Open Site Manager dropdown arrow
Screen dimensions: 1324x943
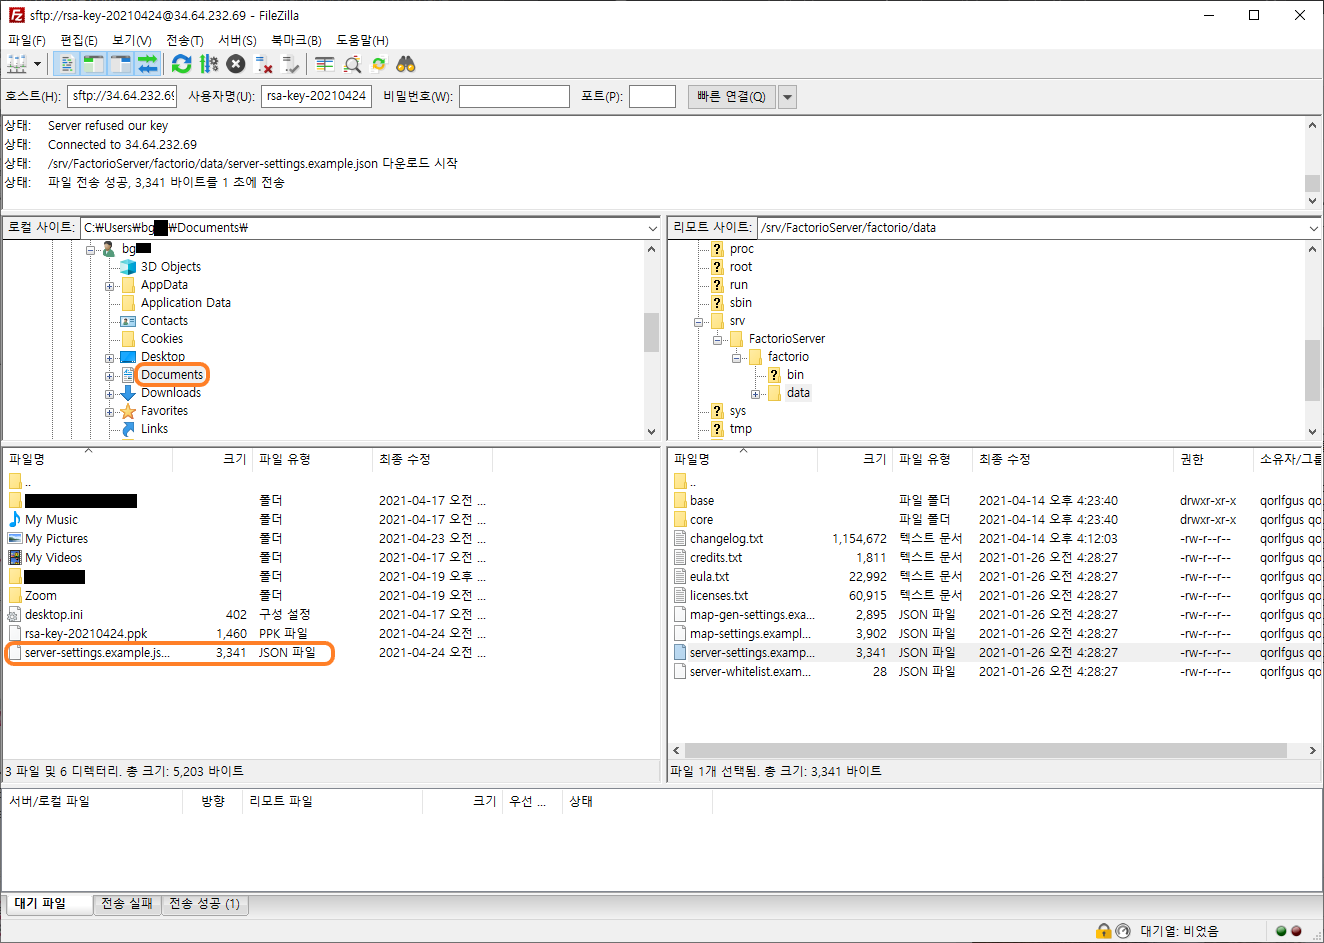tap(38, 64)
